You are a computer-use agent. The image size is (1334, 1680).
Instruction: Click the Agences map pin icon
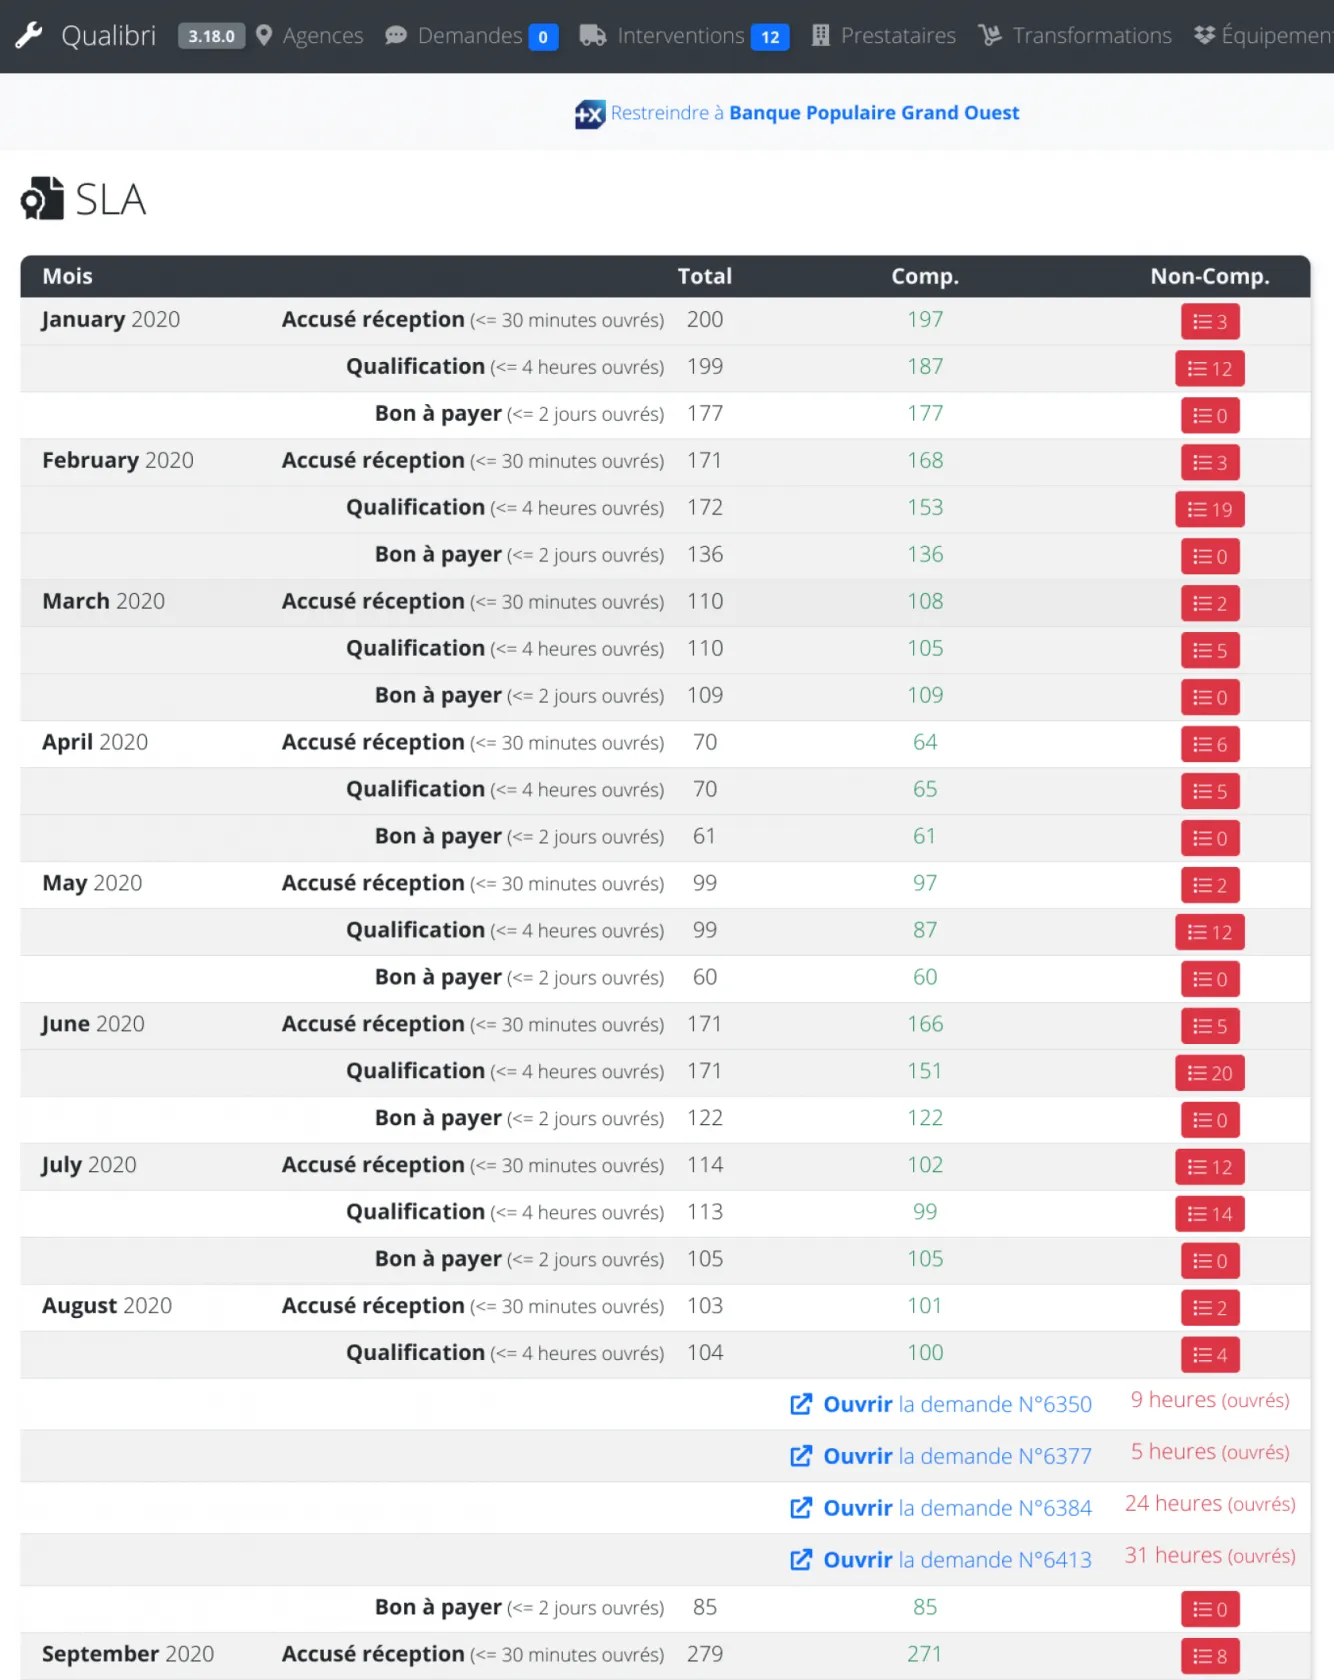264,36
